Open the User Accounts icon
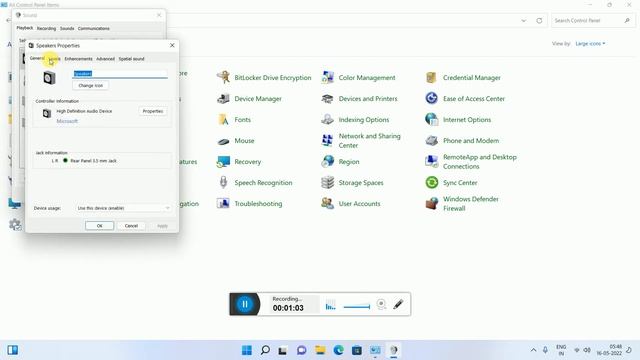 tap(327, 203)
